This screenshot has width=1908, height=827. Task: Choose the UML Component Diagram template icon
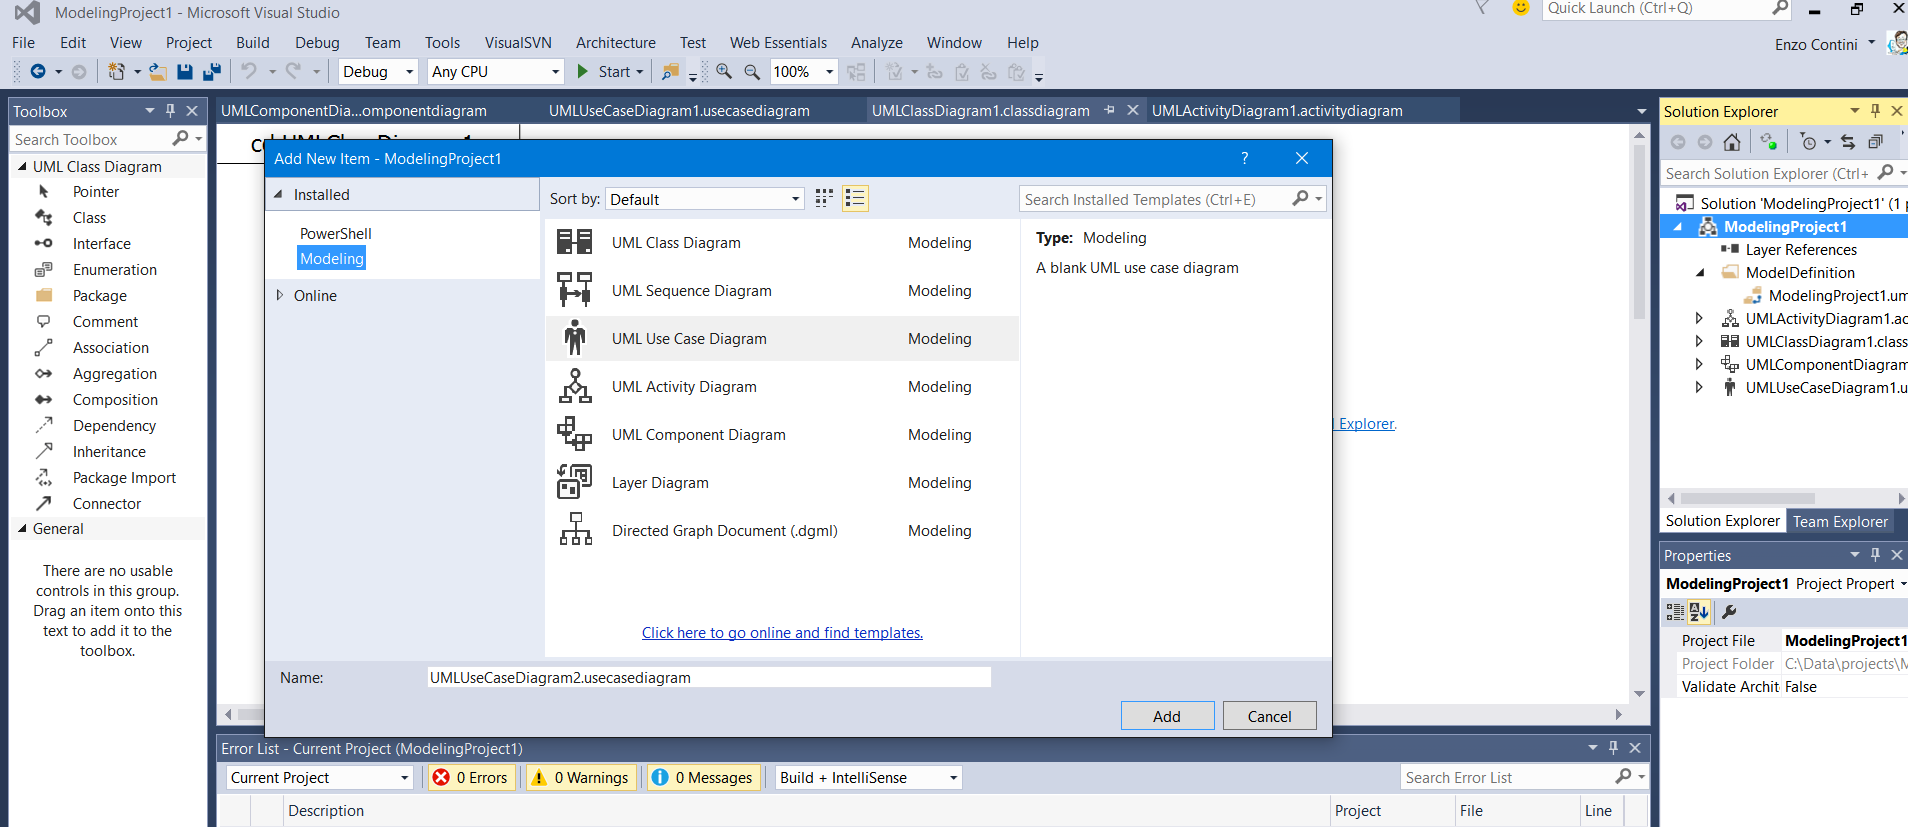pyautogui.click(x=575, y=434)
